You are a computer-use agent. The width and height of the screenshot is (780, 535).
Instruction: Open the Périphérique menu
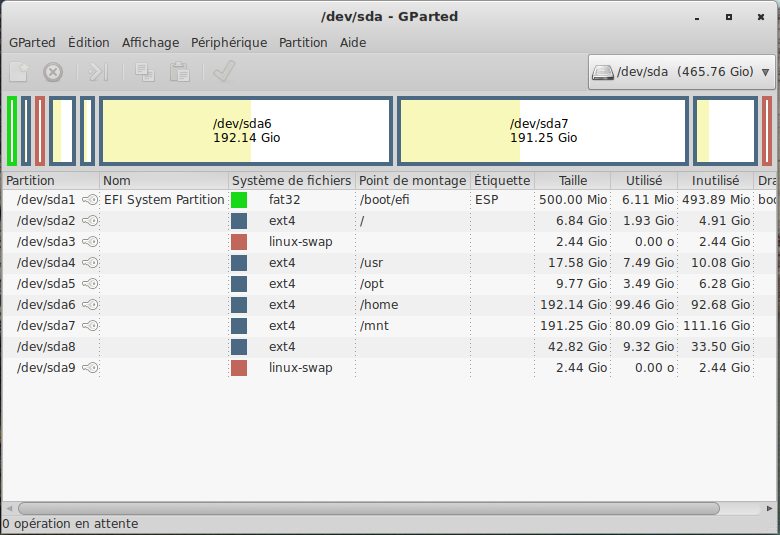coord(229,43)
